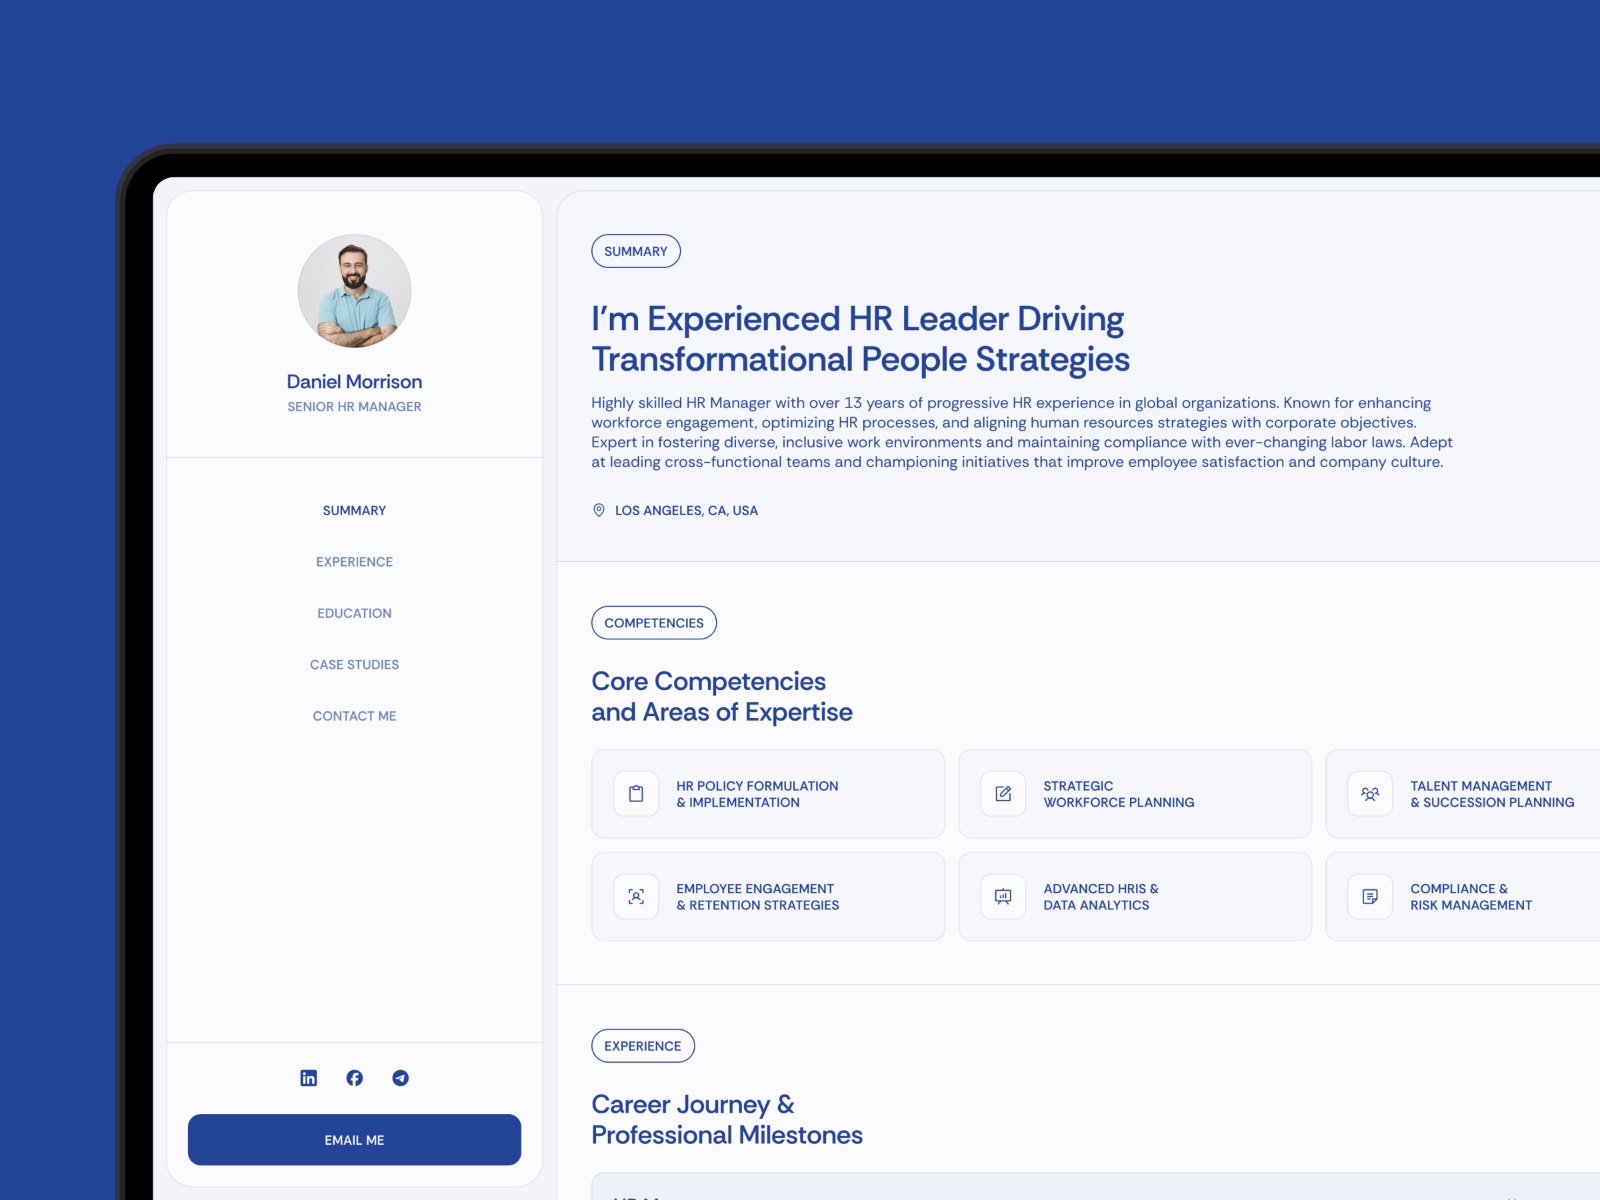Click the Advanced HRIS analytics icon
This screenshot has height=1200, width=1600.
click(x=1003, y=897)
